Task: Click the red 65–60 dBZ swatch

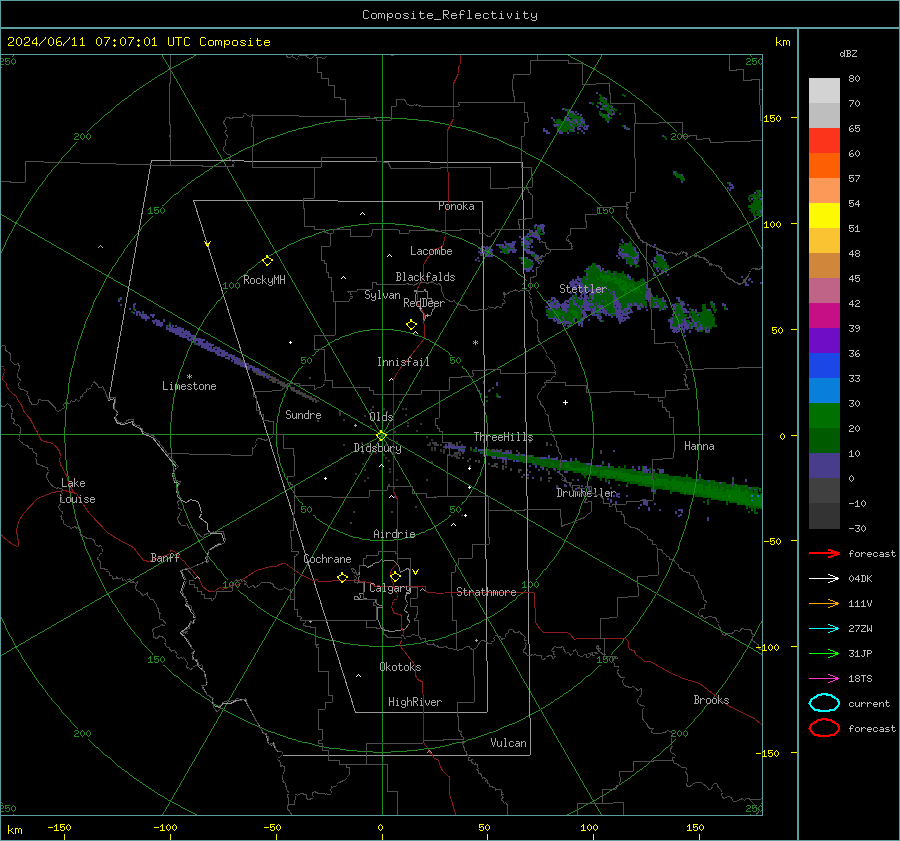Action: point(824,141)
